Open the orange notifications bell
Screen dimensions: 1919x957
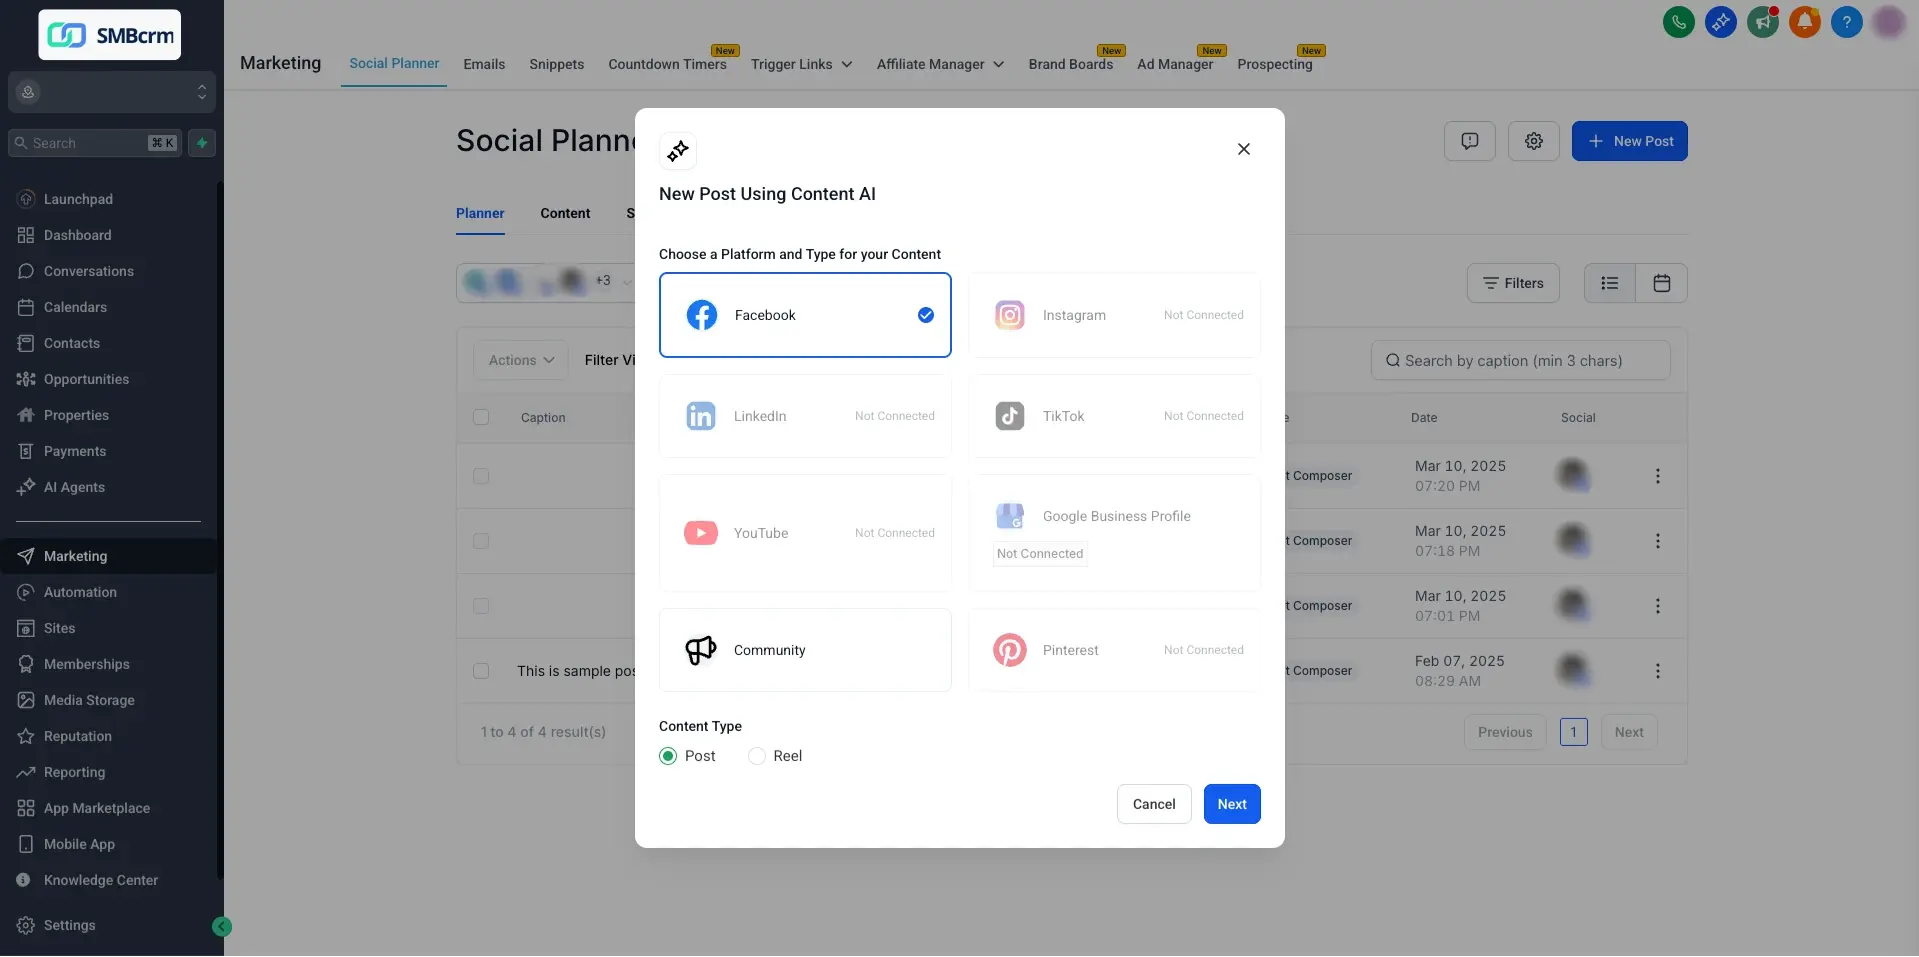(1804, 22)
